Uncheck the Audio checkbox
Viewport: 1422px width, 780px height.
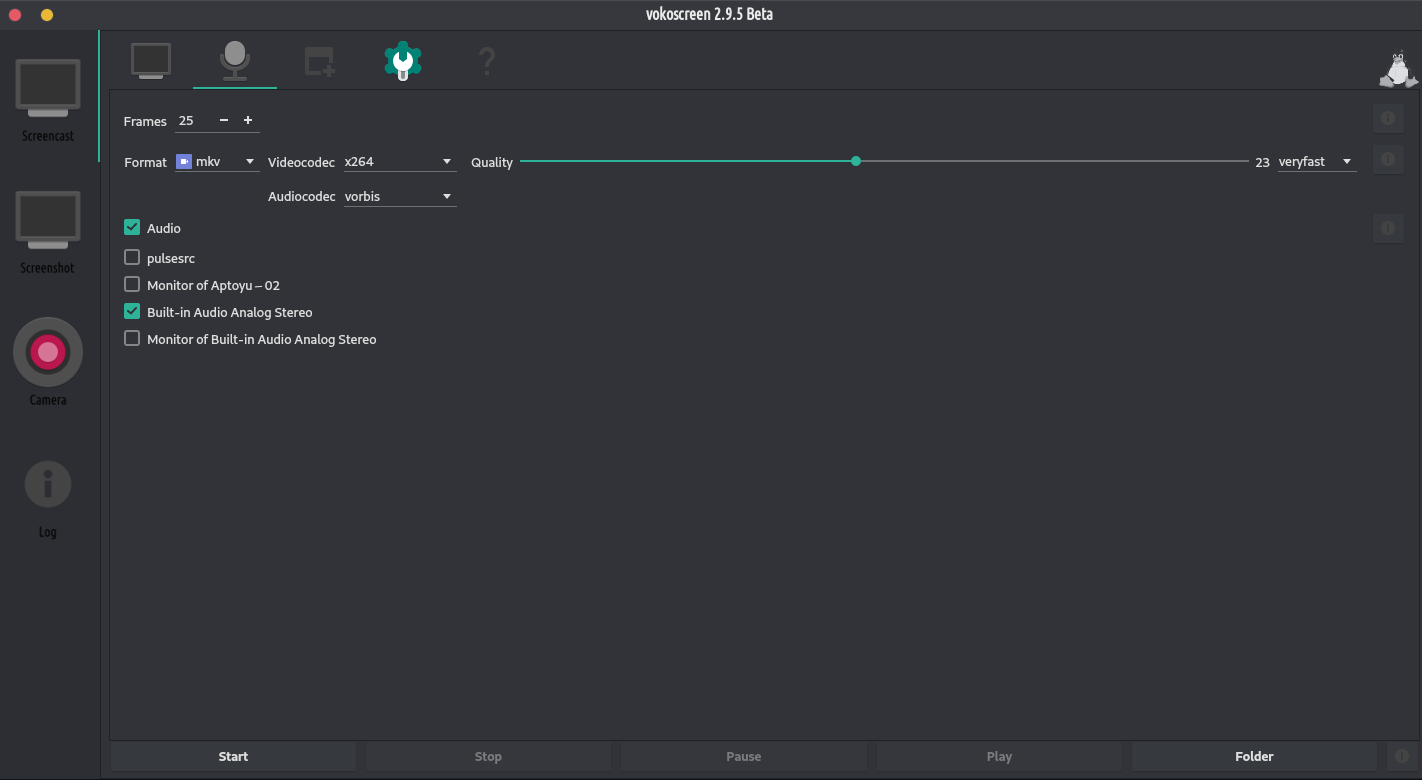pyautogui.click(x=132, y=228)
